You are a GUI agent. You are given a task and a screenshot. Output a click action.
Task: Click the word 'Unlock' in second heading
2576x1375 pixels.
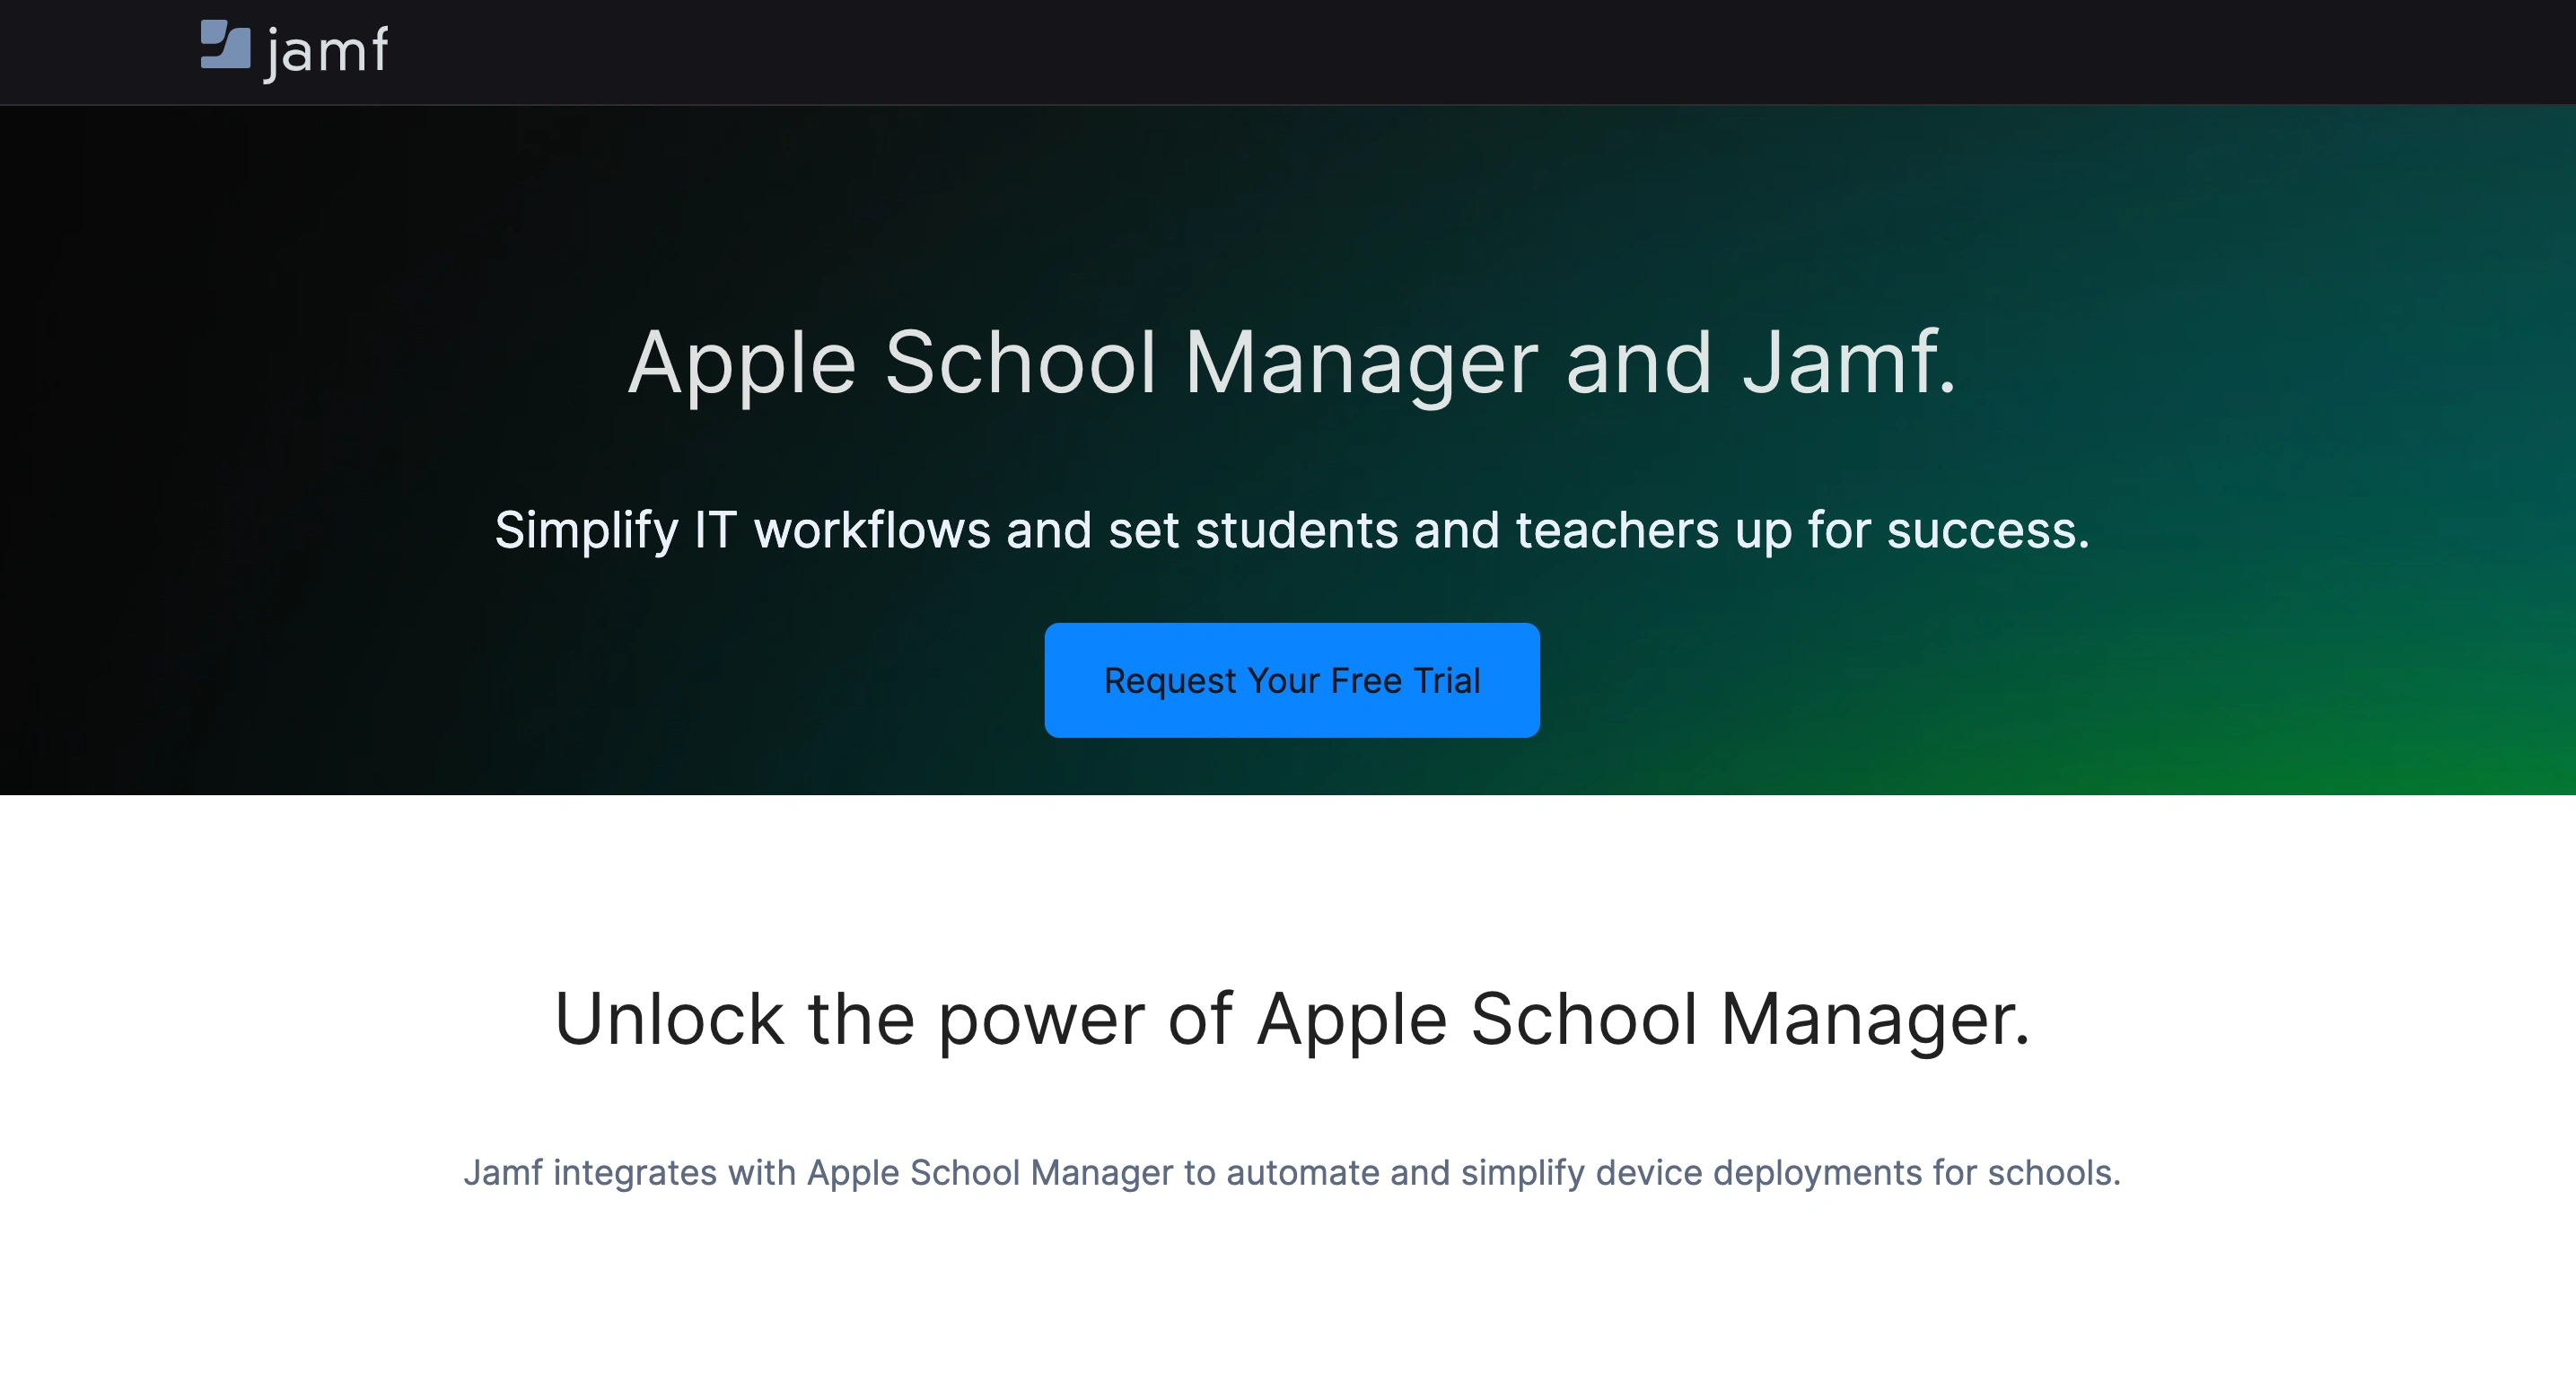click(x=669, y=1020)
